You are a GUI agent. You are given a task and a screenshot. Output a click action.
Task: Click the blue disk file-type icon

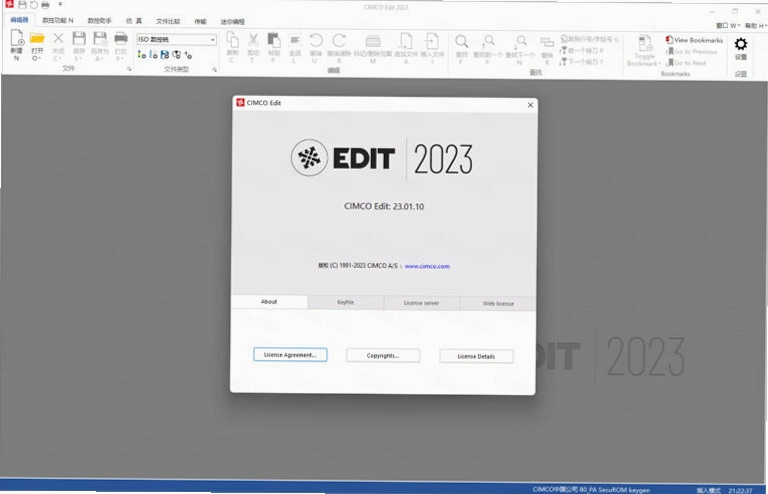165,54
